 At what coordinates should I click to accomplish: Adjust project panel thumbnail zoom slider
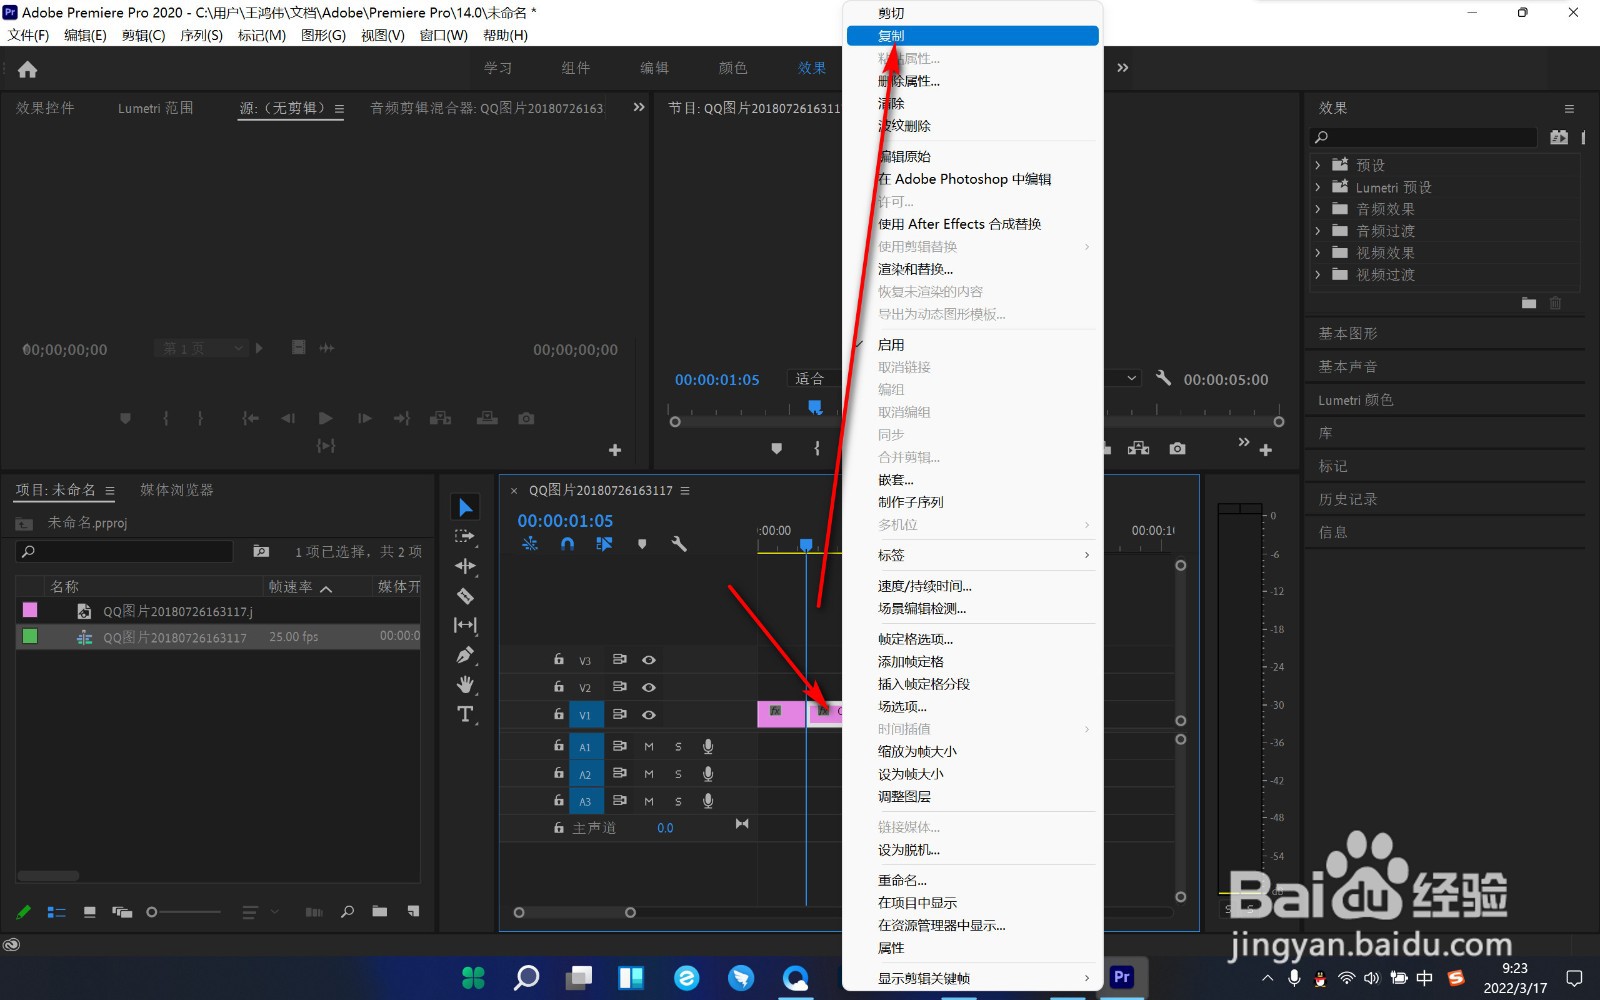click(x=152, y=912)
